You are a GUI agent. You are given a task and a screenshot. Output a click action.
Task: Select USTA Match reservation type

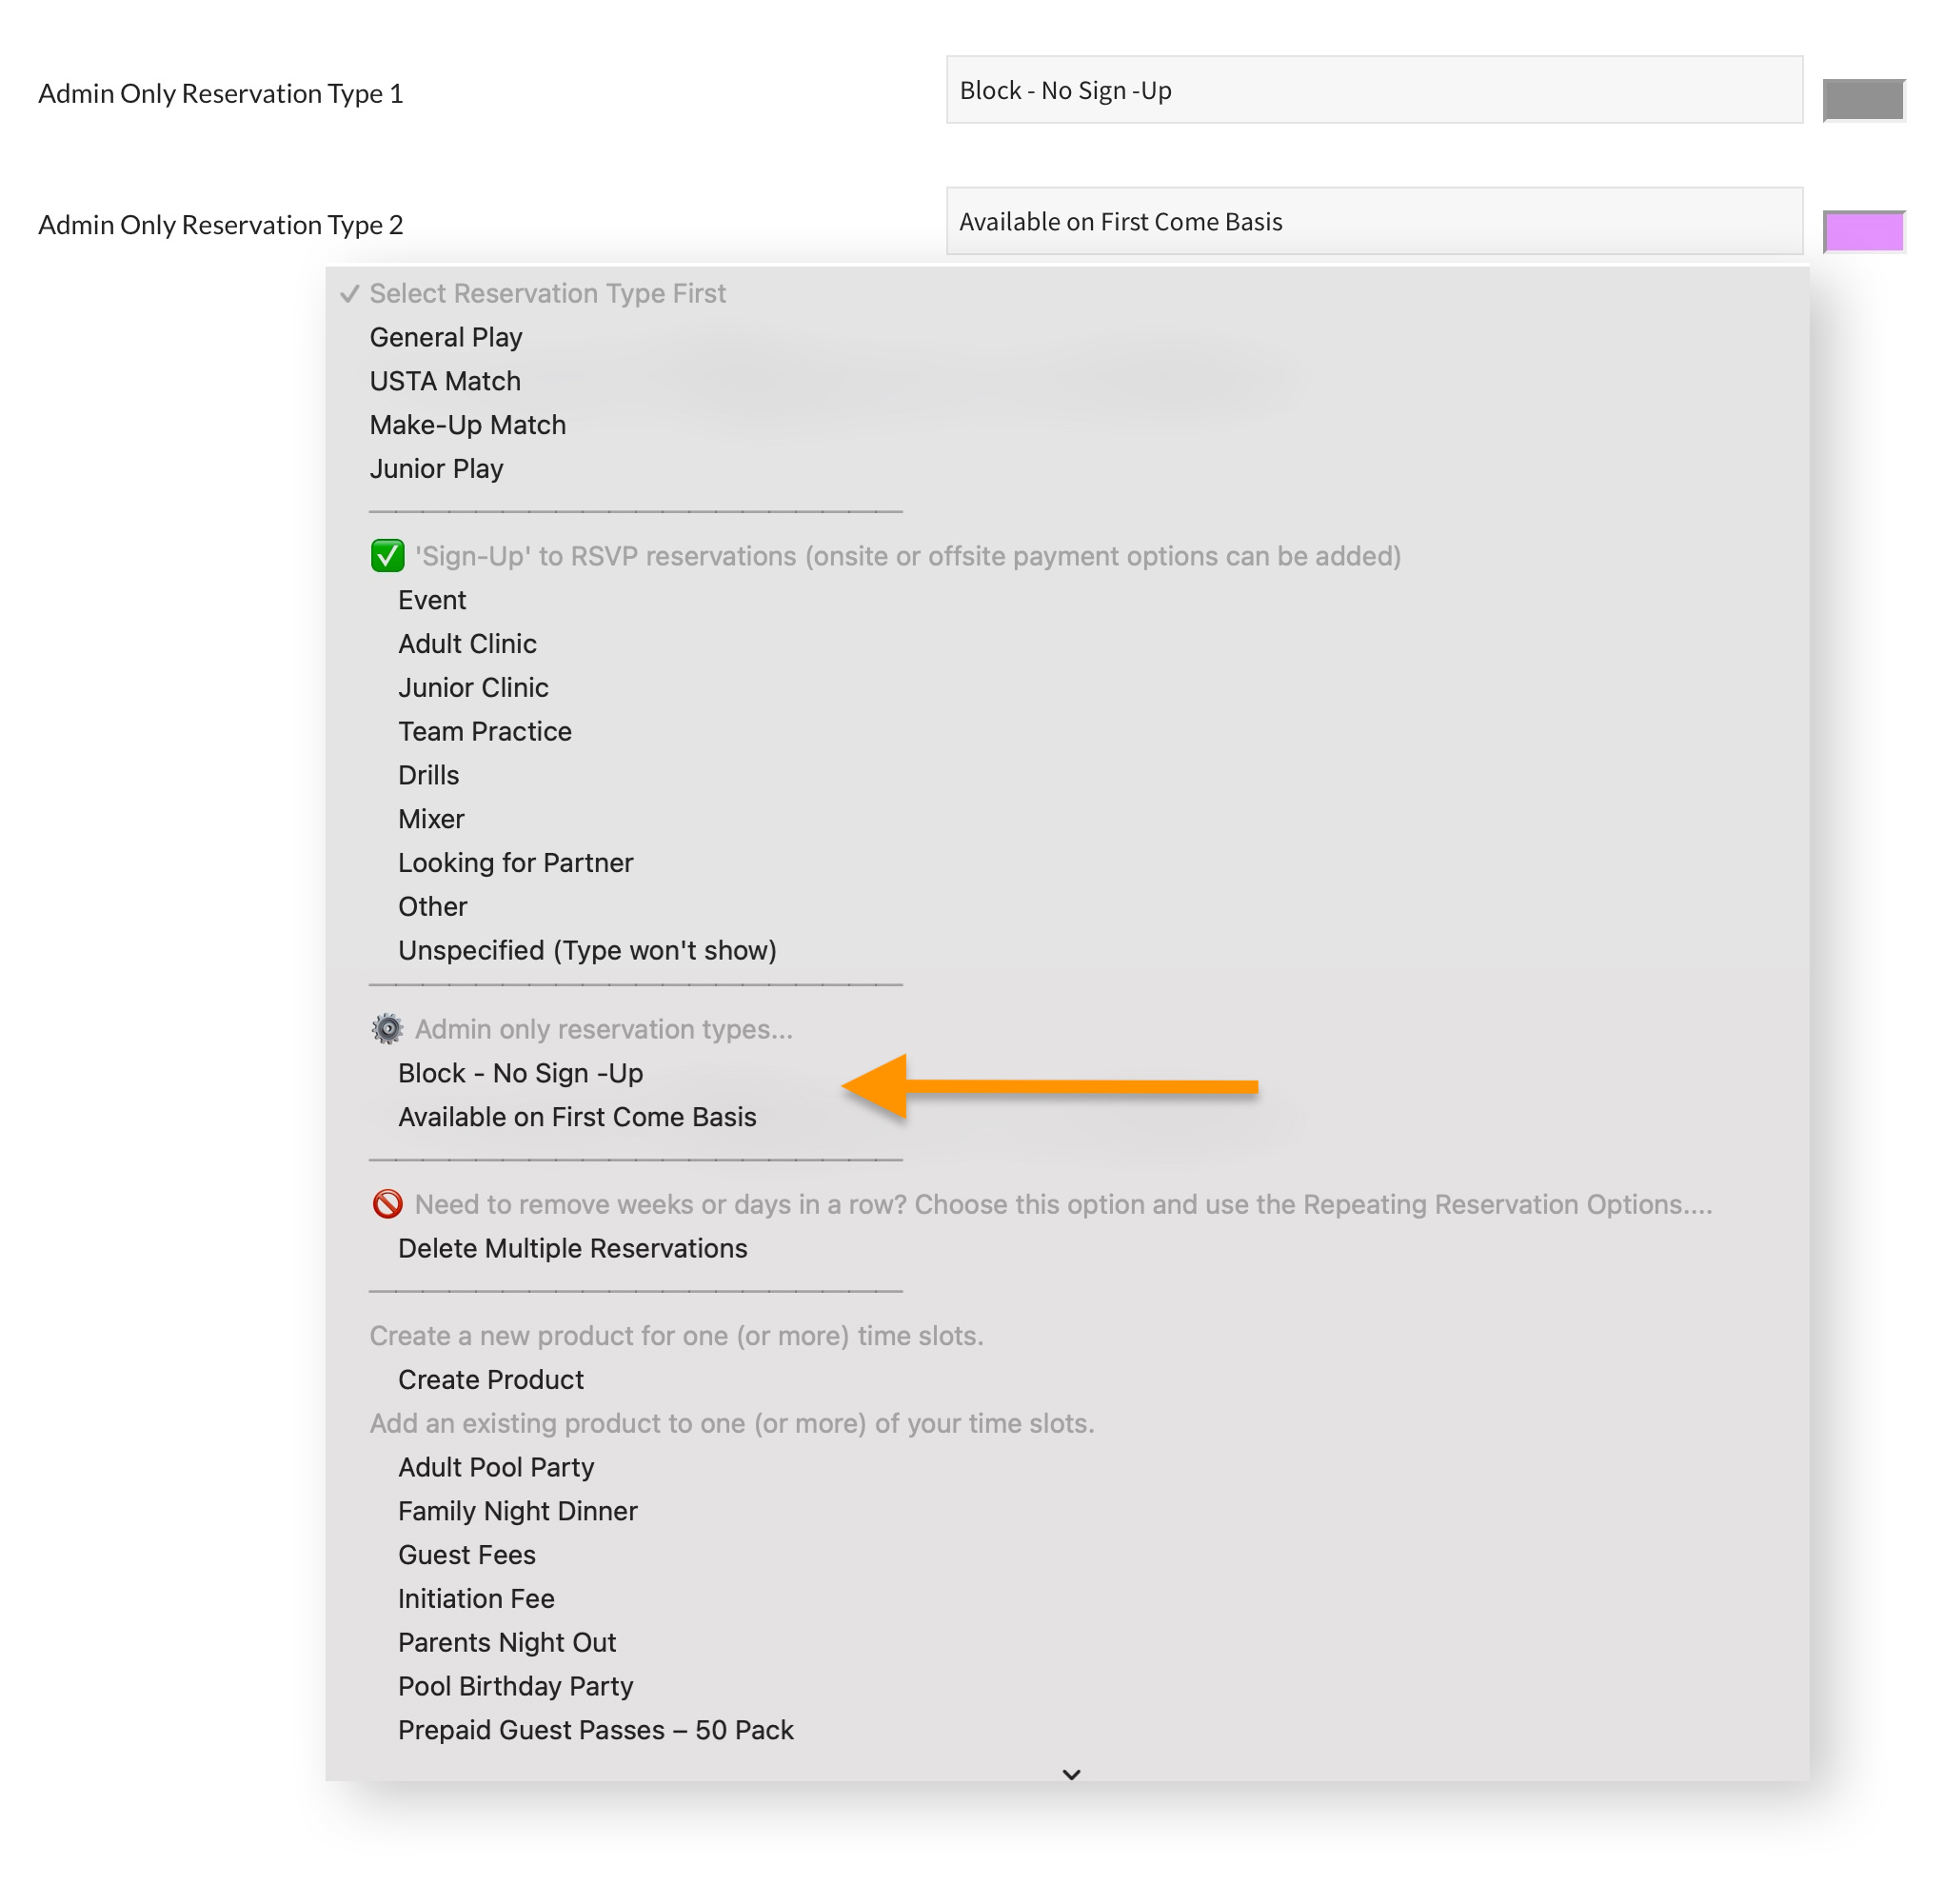click(445, 381)
